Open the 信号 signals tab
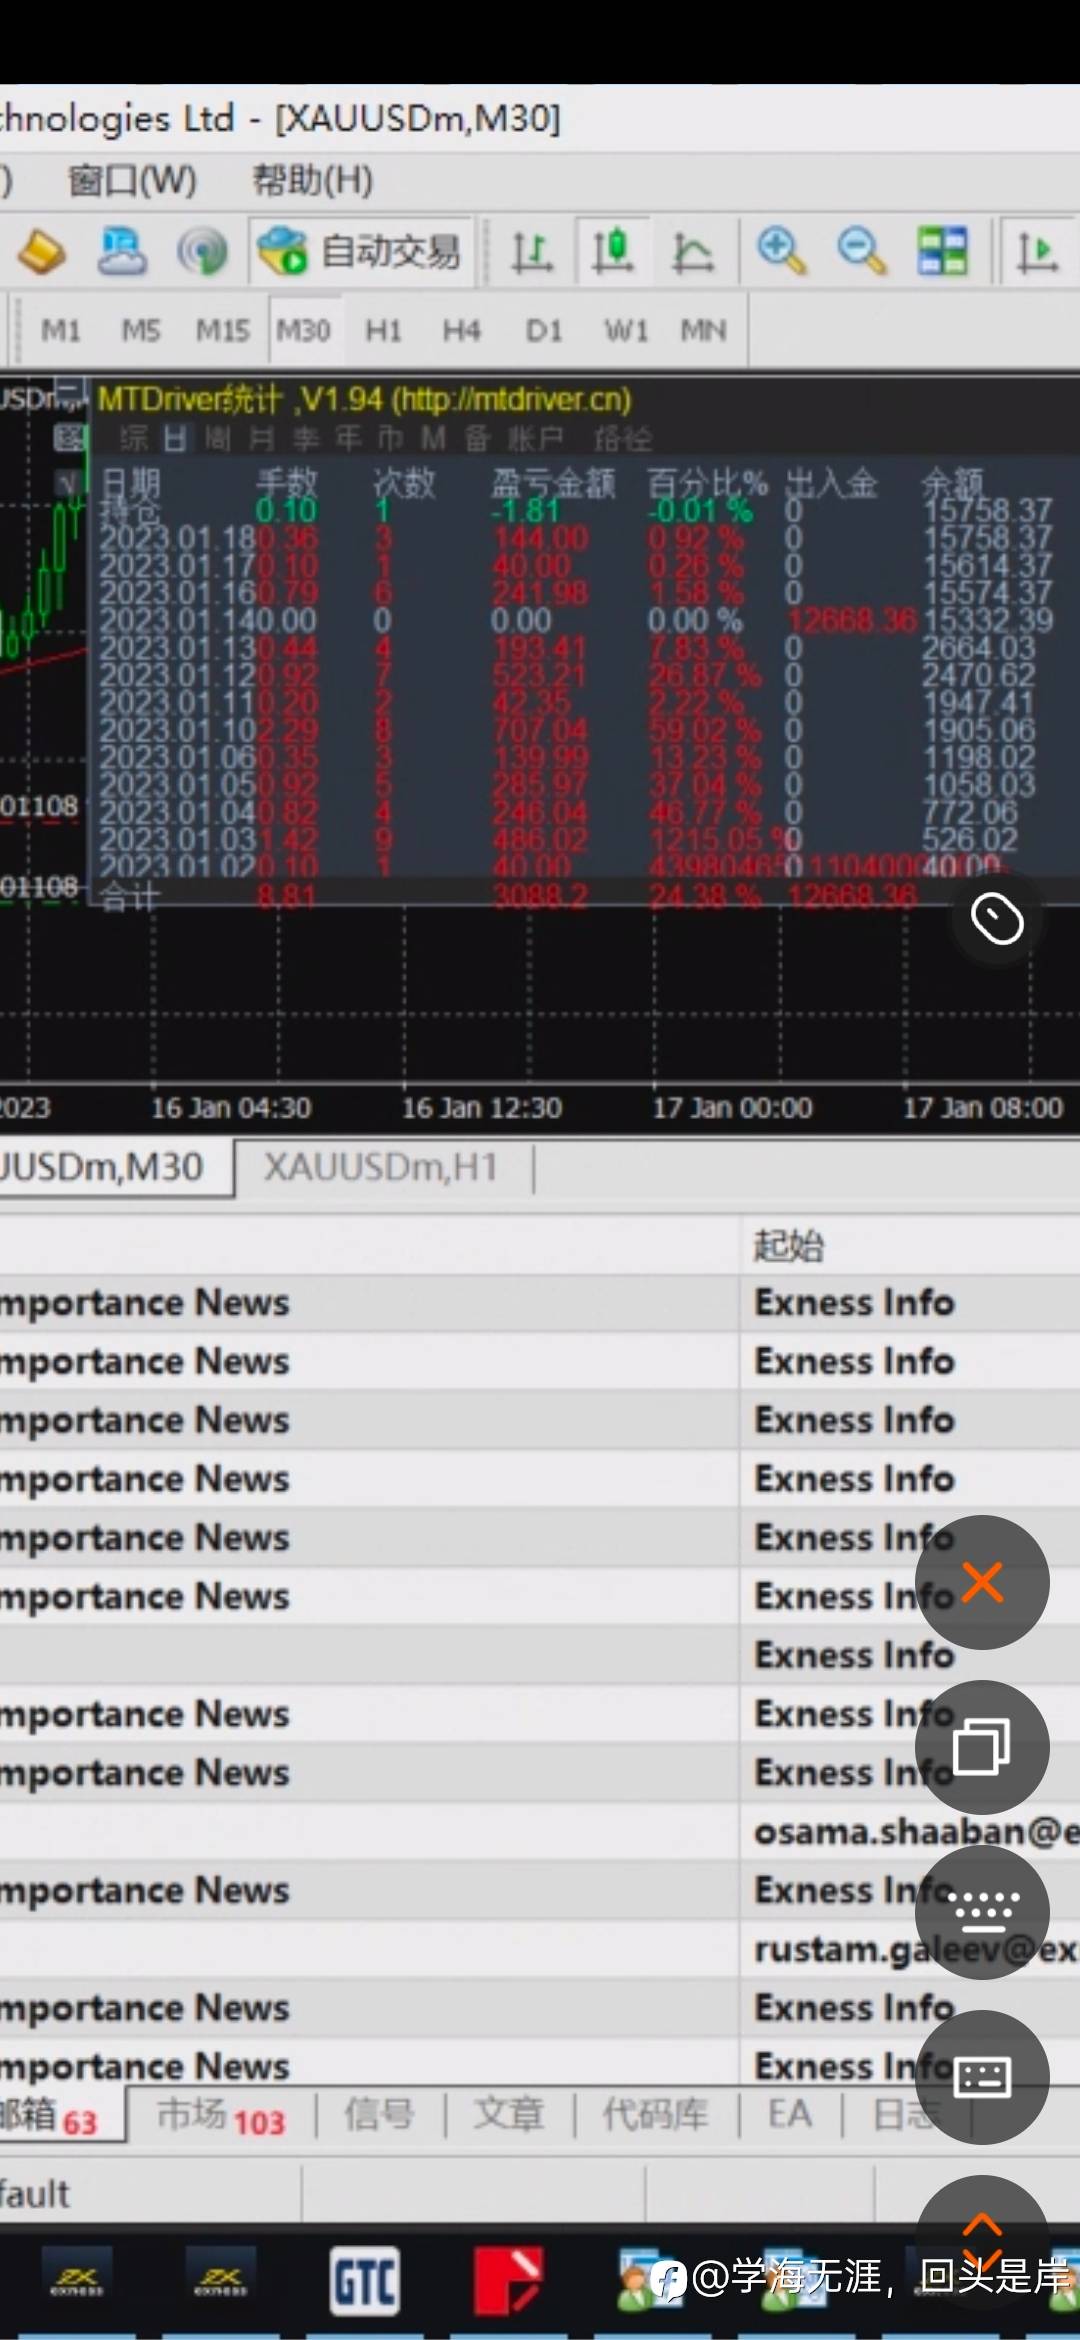Viewport: 1080px width, 2340px height. pyautogui.click(x=379, y=2115)
